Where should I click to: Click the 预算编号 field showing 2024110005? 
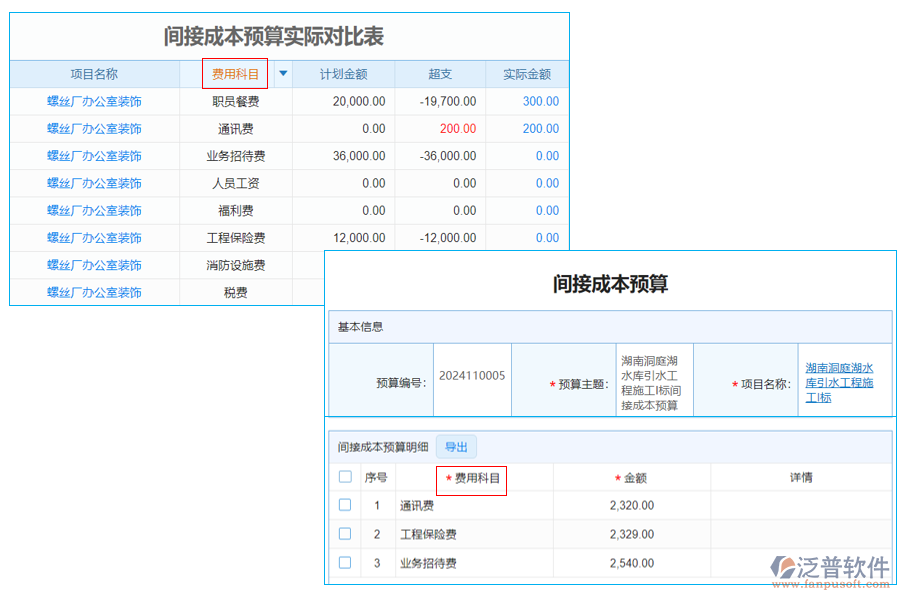tap(472, 379)
